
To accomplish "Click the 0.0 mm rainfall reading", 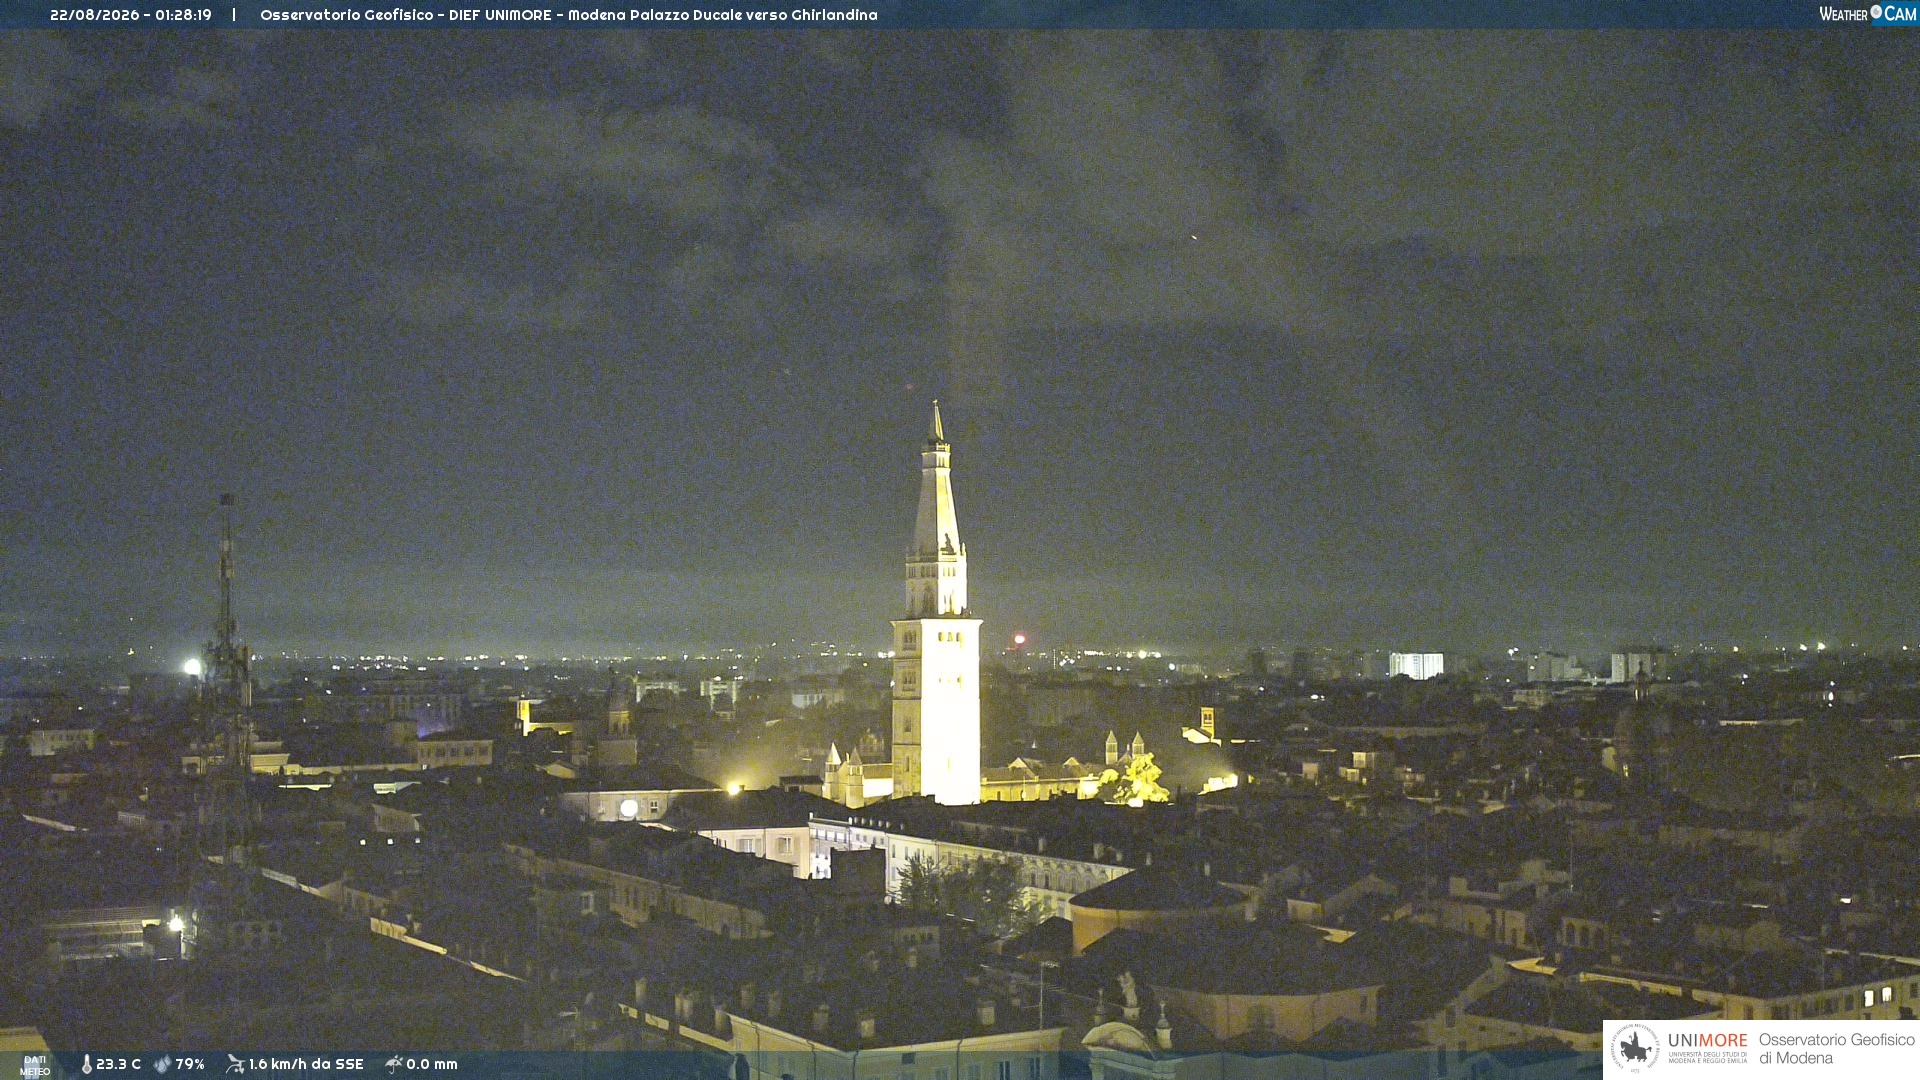I will click(432, 1064).
